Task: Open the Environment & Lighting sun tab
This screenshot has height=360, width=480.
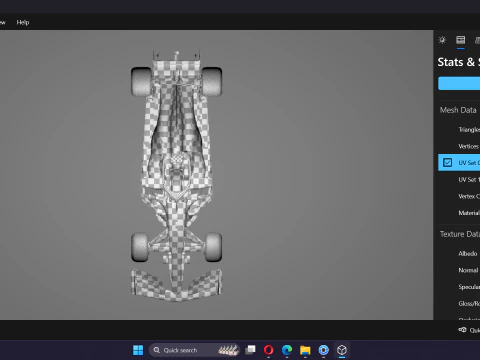Action: [x=442, y=40]
